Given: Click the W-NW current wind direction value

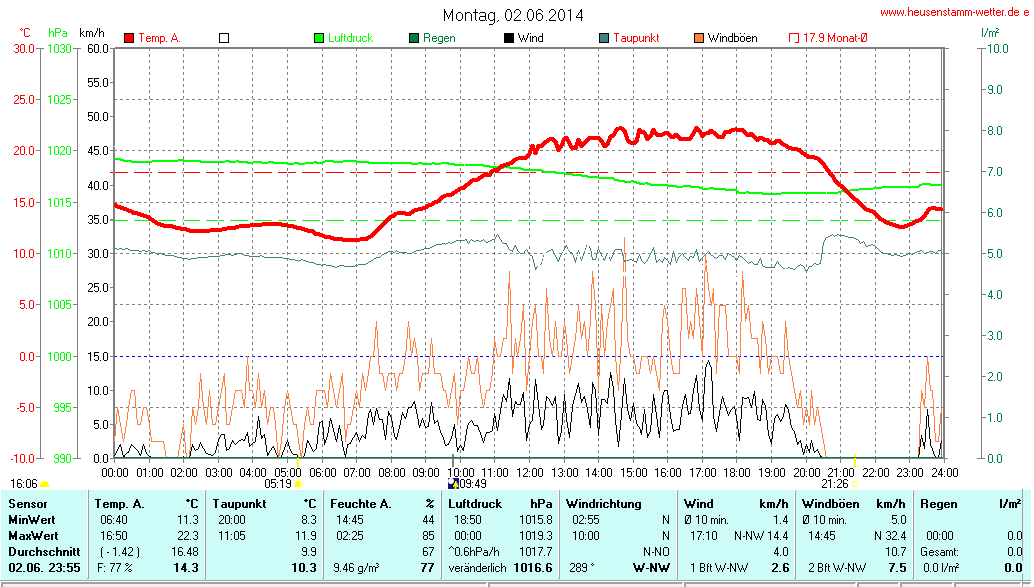Looking at the screenshot, I should pyautogui.click(x=650, y=568).
